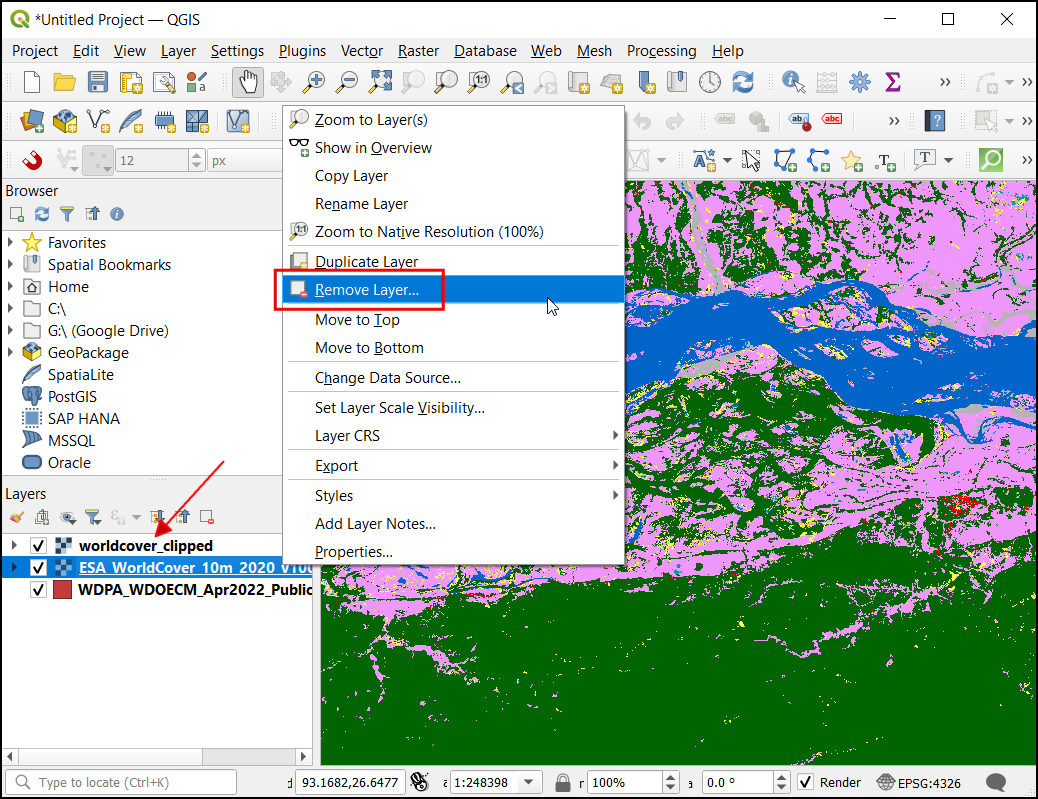The height and width of the screenshot is (799, 1038).
Task: Click the Refresh map icon
Action: 742,82
